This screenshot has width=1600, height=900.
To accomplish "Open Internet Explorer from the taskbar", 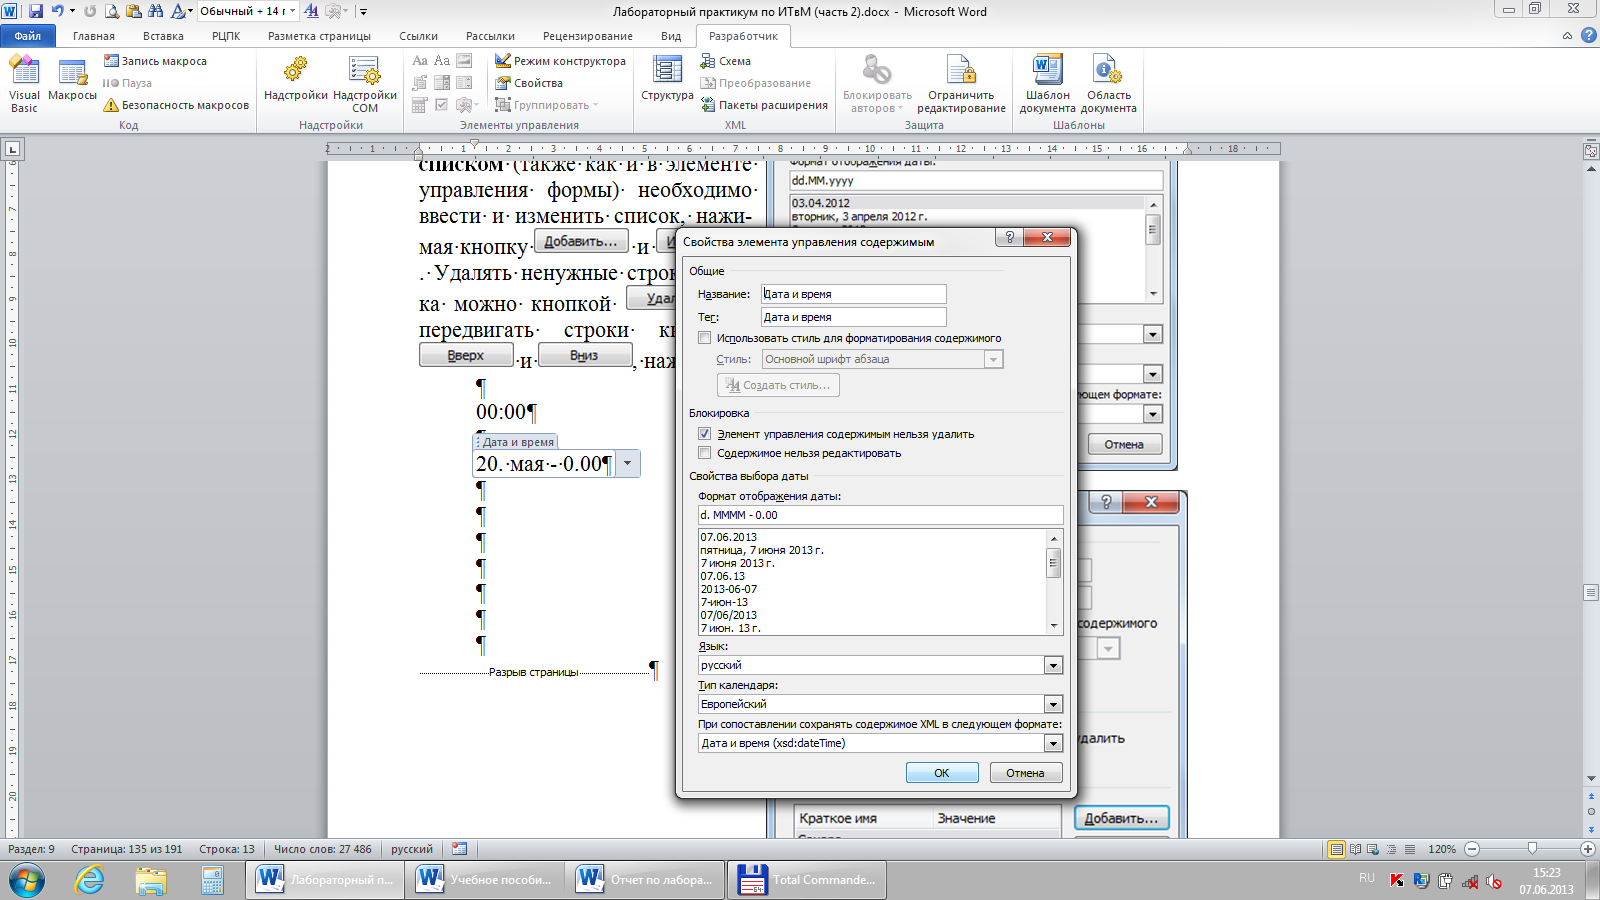I will pyautogui.click(x=89, y=880).
